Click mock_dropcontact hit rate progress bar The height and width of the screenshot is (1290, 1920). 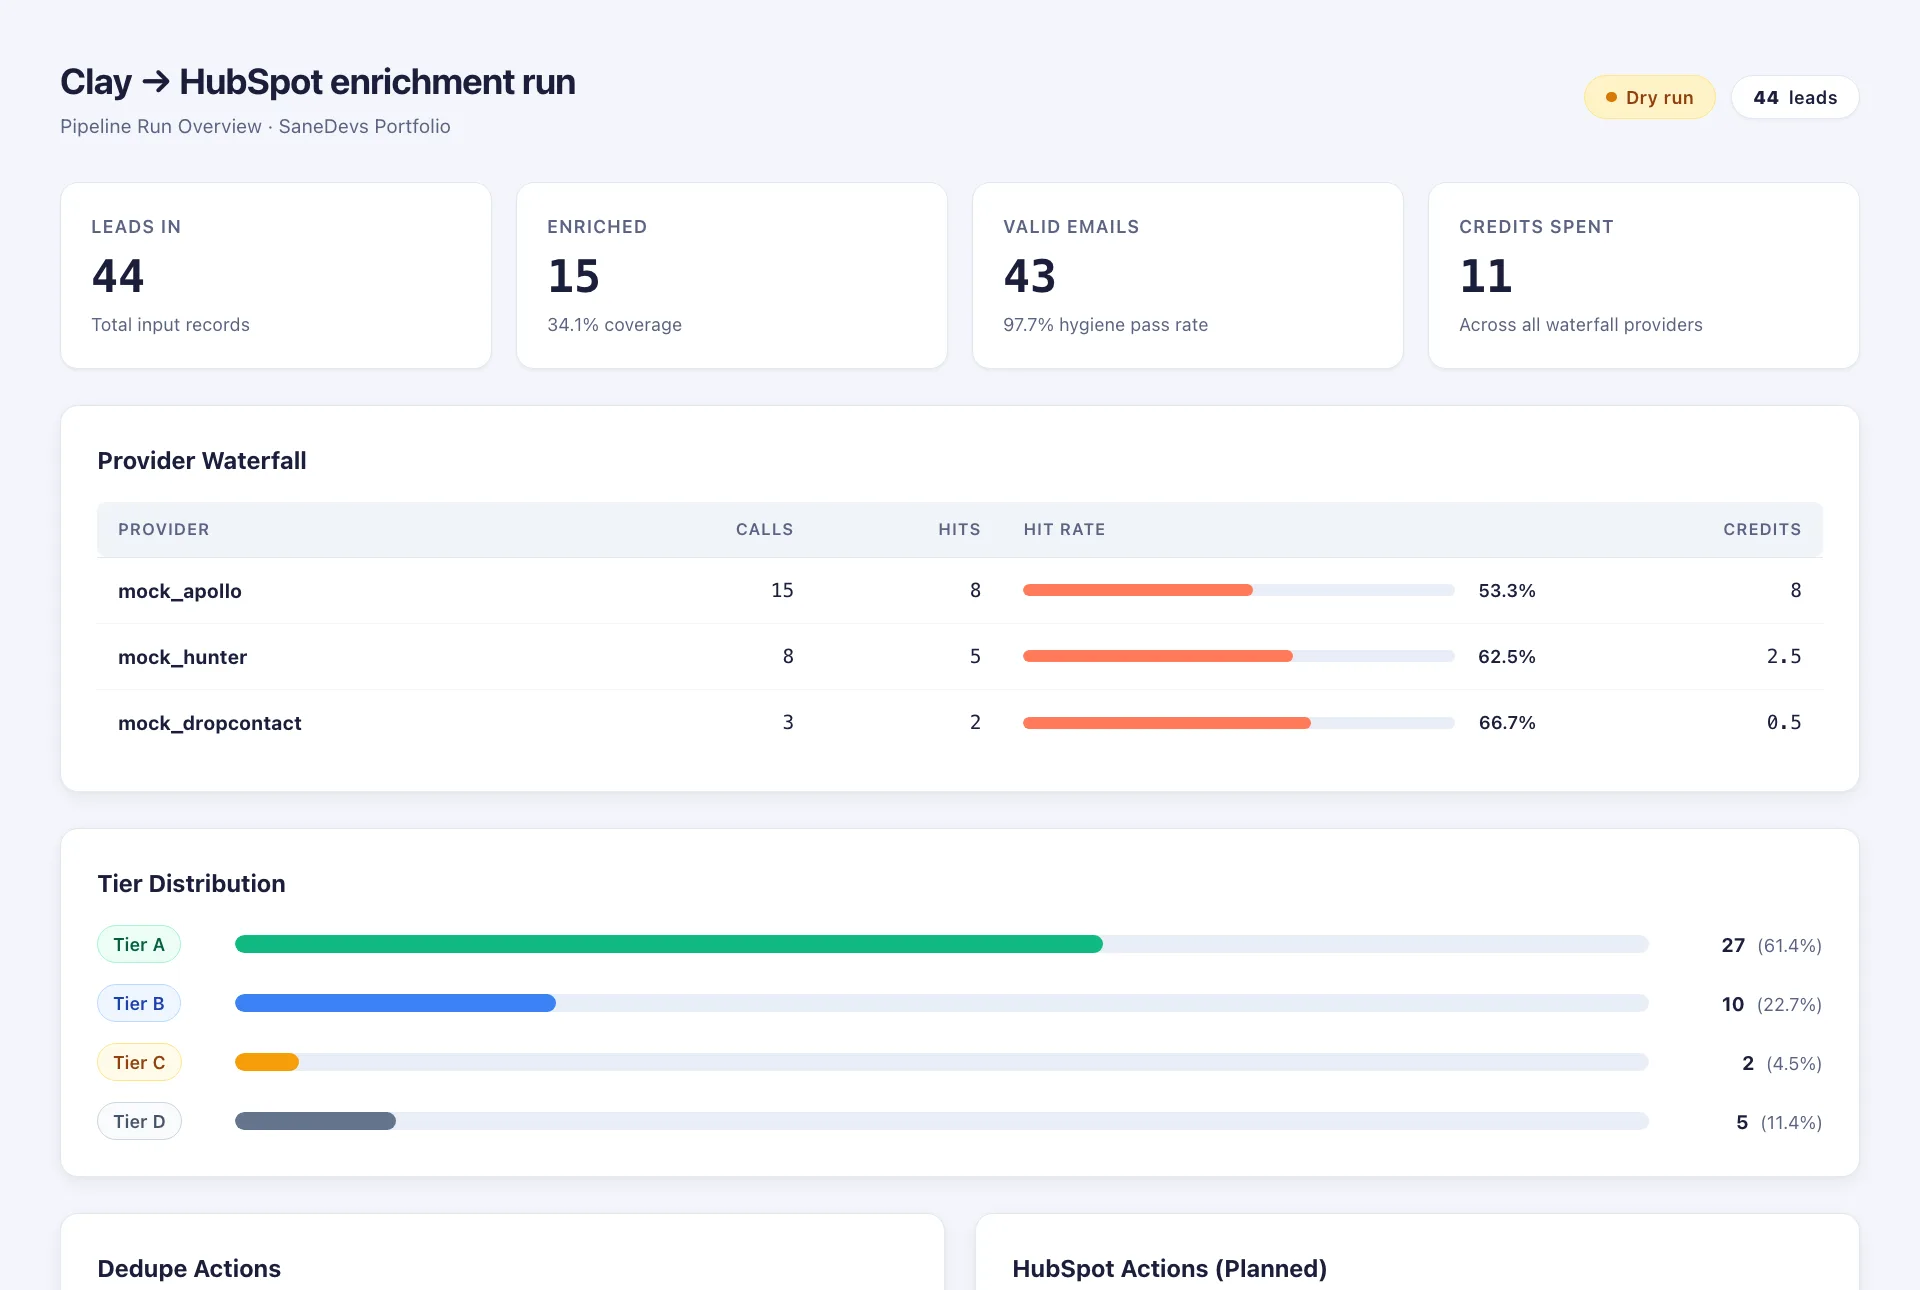pos(1238,723)
